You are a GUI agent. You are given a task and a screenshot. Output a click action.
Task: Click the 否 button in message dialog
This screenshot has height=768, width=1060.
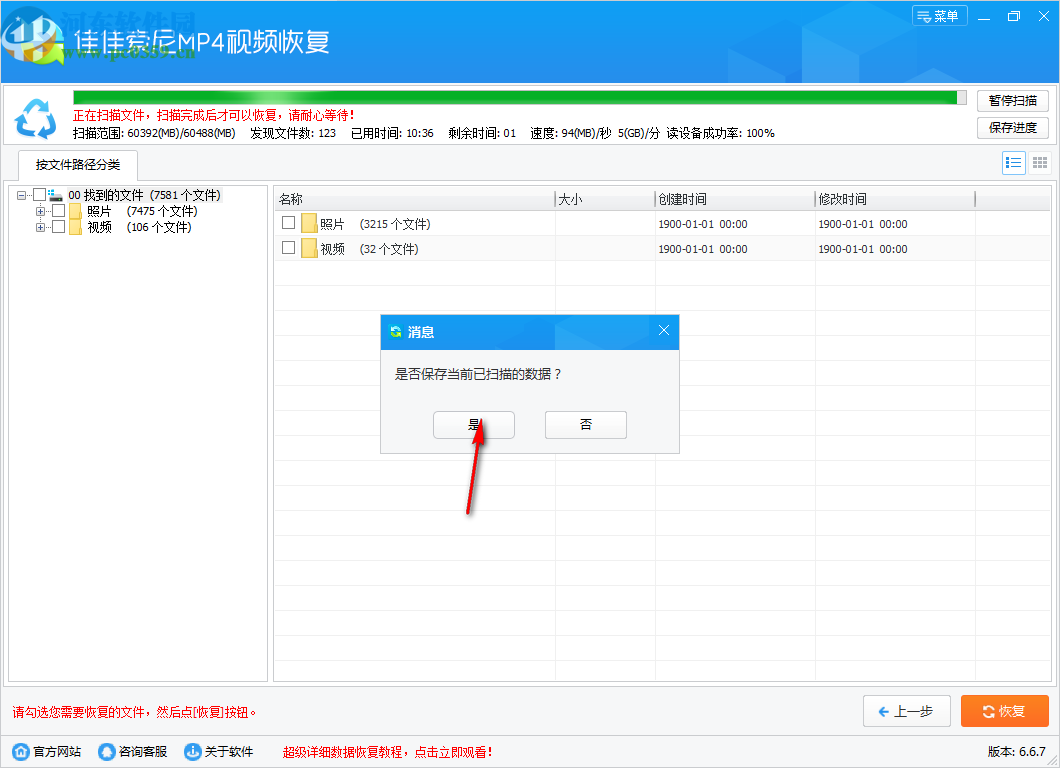pos(585,425)
